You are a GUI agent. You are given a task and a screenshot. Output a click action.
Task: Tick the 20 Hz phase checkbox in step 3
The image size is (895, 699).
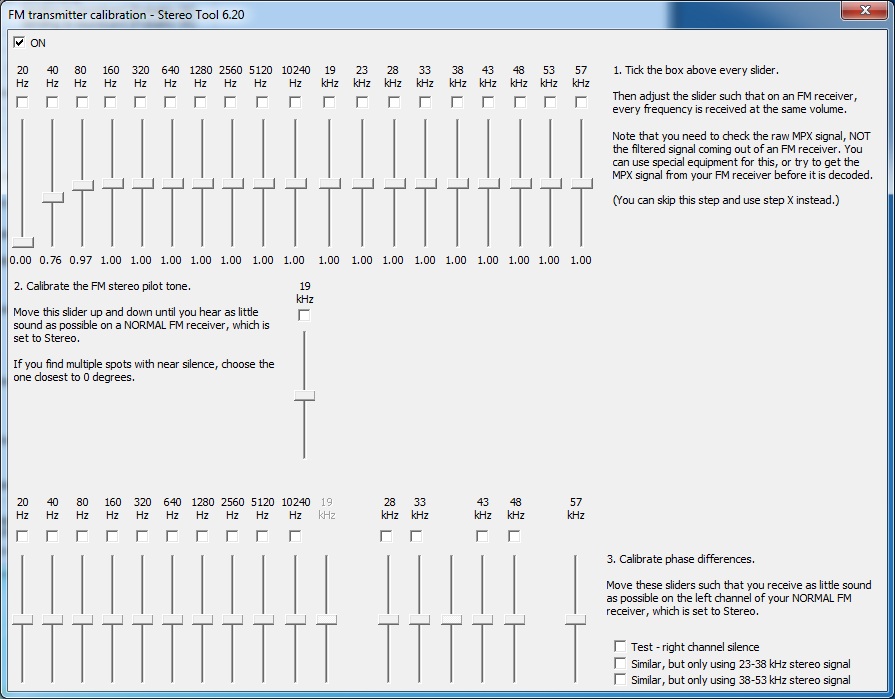pyautogui.click(x=22, y=536)
